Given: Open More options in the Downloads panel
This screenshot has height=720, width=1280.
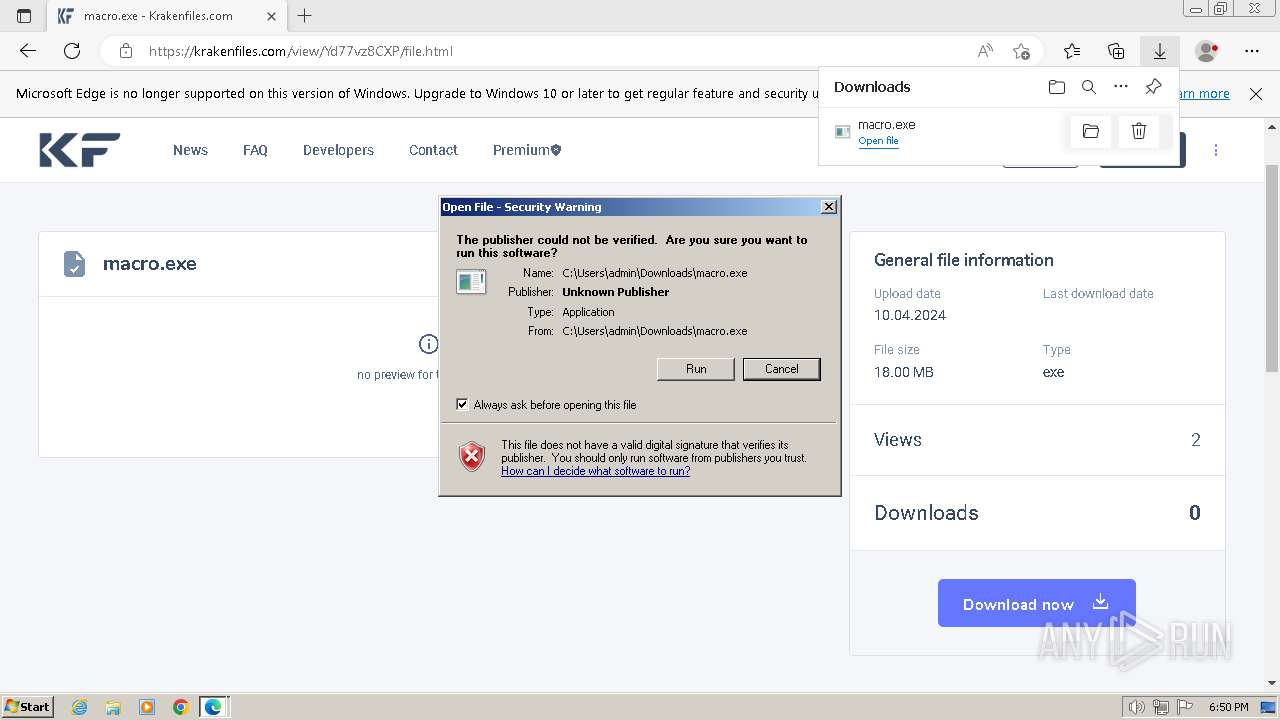Looking at the screenshot, I should click(1121, 87).
